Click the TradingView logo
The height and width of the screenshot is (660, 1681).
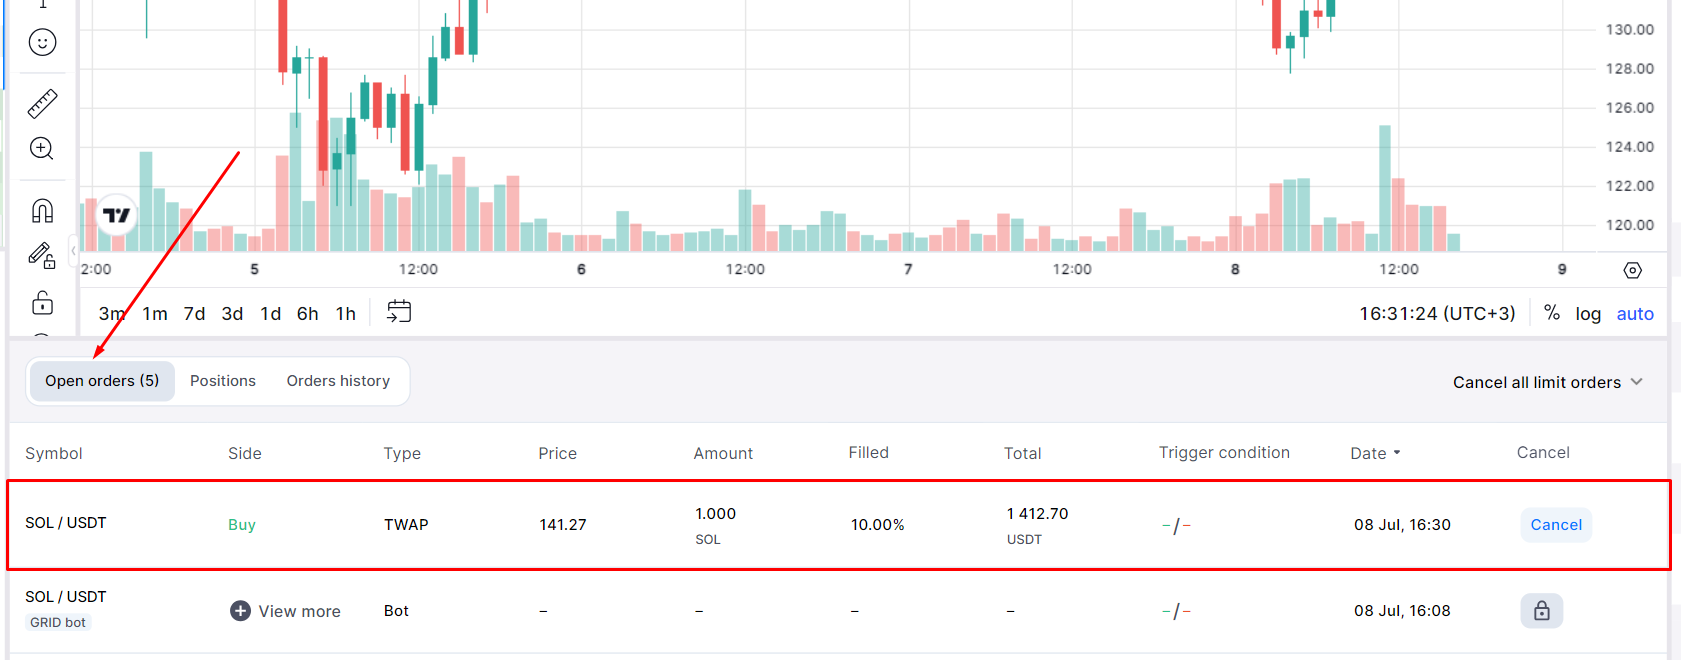click(116, 215)
